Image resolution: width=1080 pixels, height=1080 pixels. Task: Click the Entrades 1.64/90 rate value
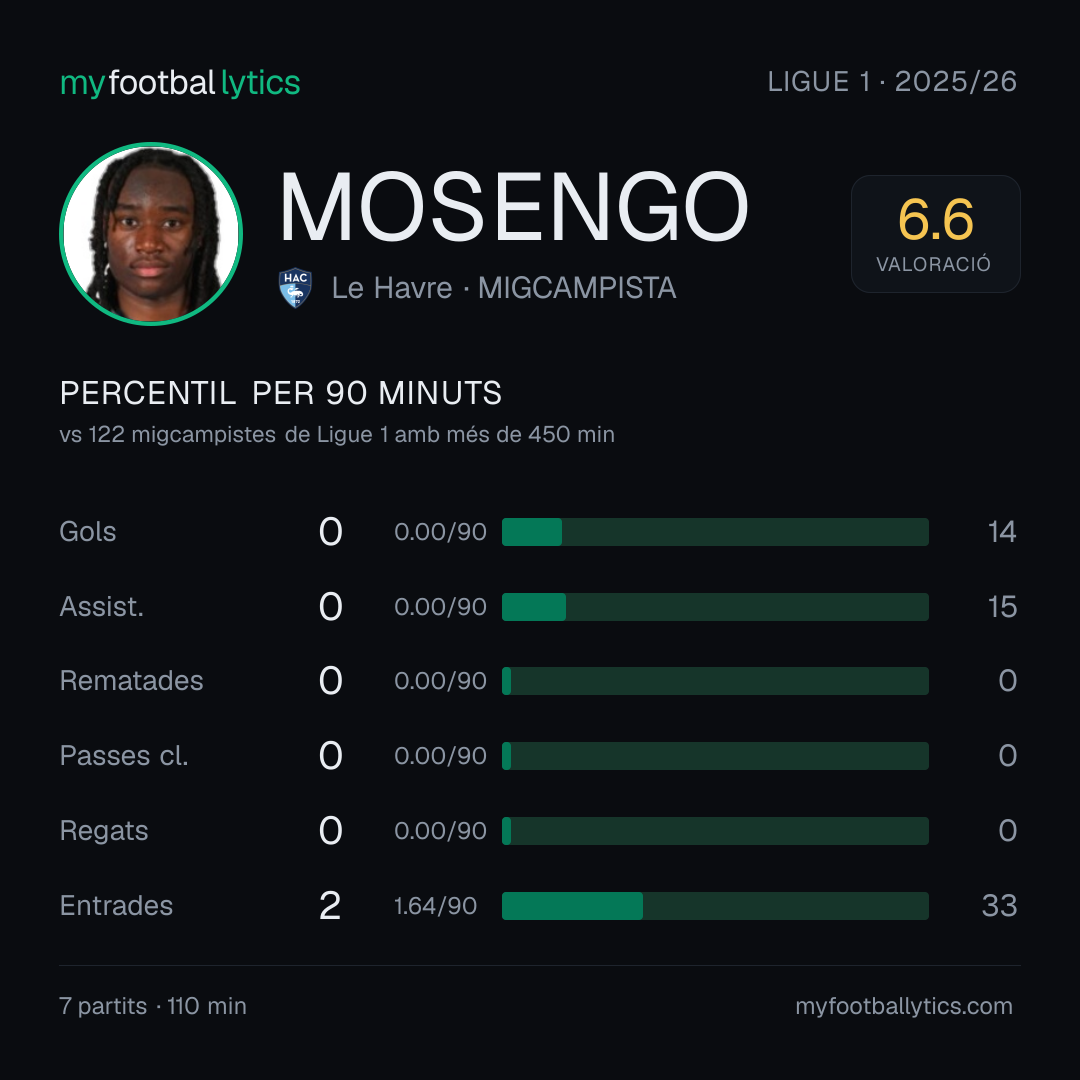click(435, 906)
